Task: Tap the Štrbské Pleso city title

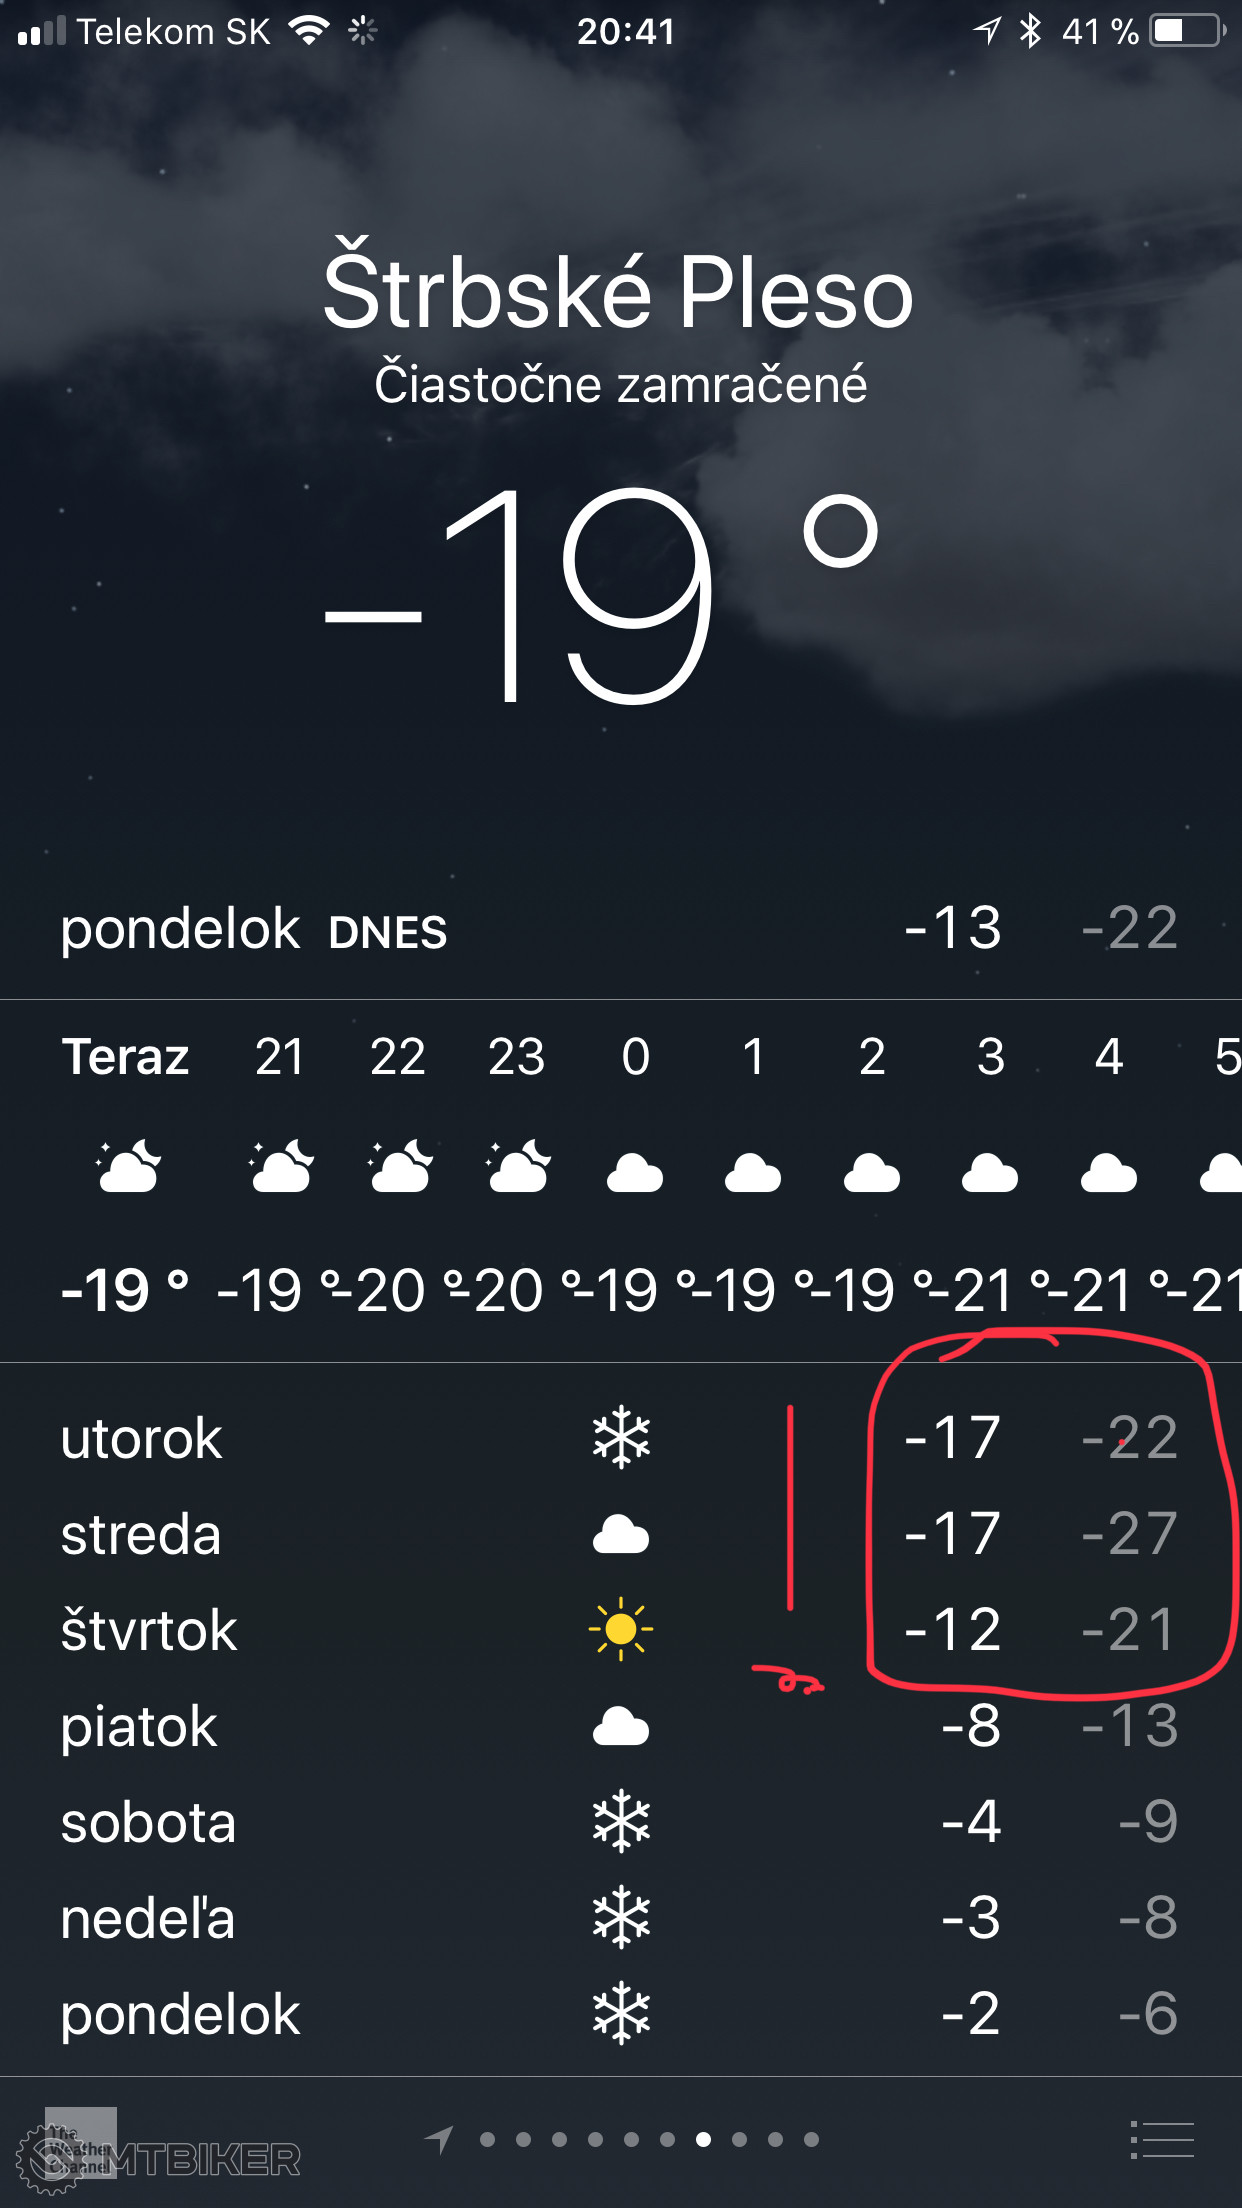Action: point(619,292)
